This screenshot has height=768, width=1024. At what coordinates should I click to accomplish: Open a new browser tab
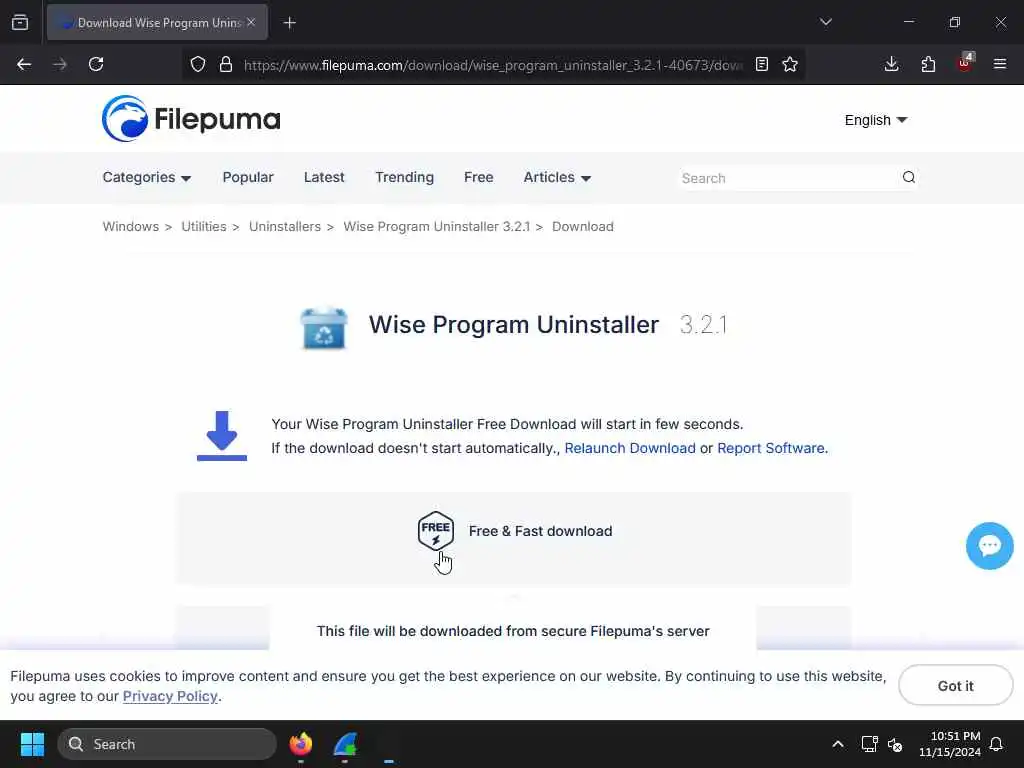click(290, 23)
